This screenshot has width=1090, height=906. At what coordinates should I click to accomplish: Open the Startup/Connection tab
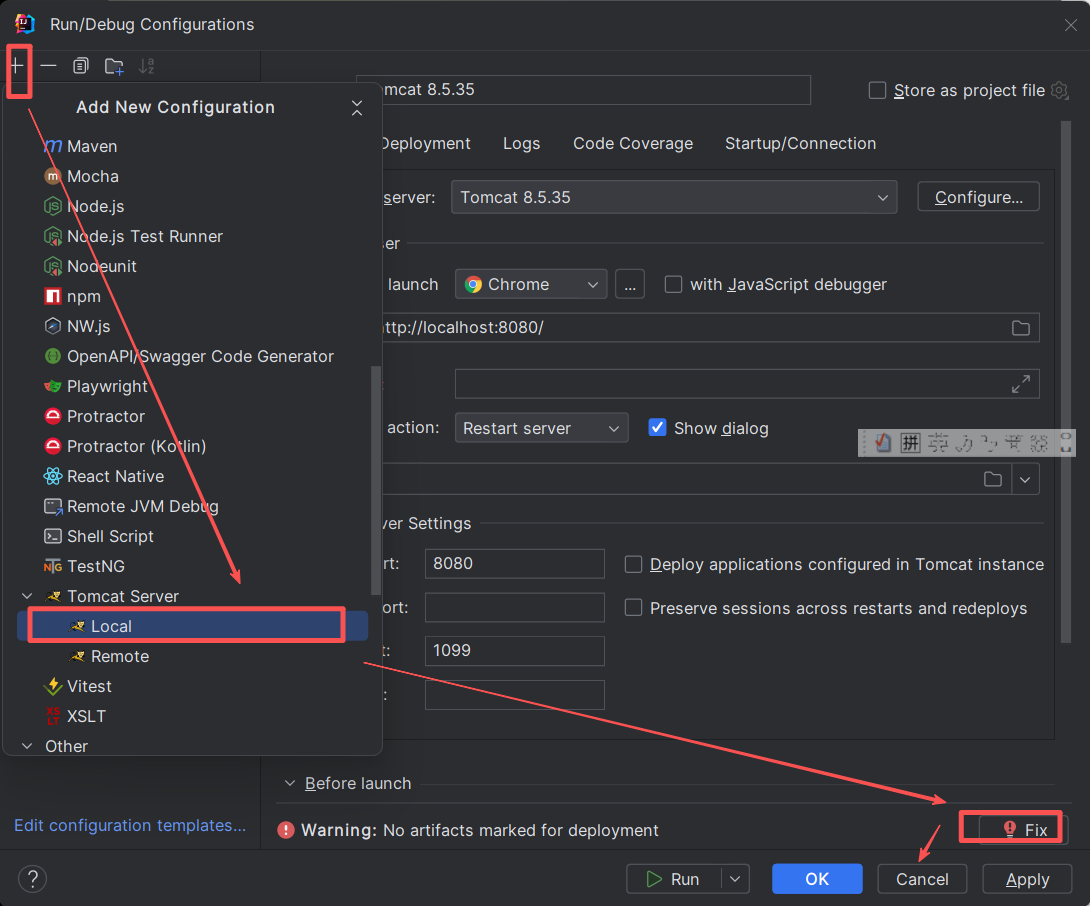800,143
